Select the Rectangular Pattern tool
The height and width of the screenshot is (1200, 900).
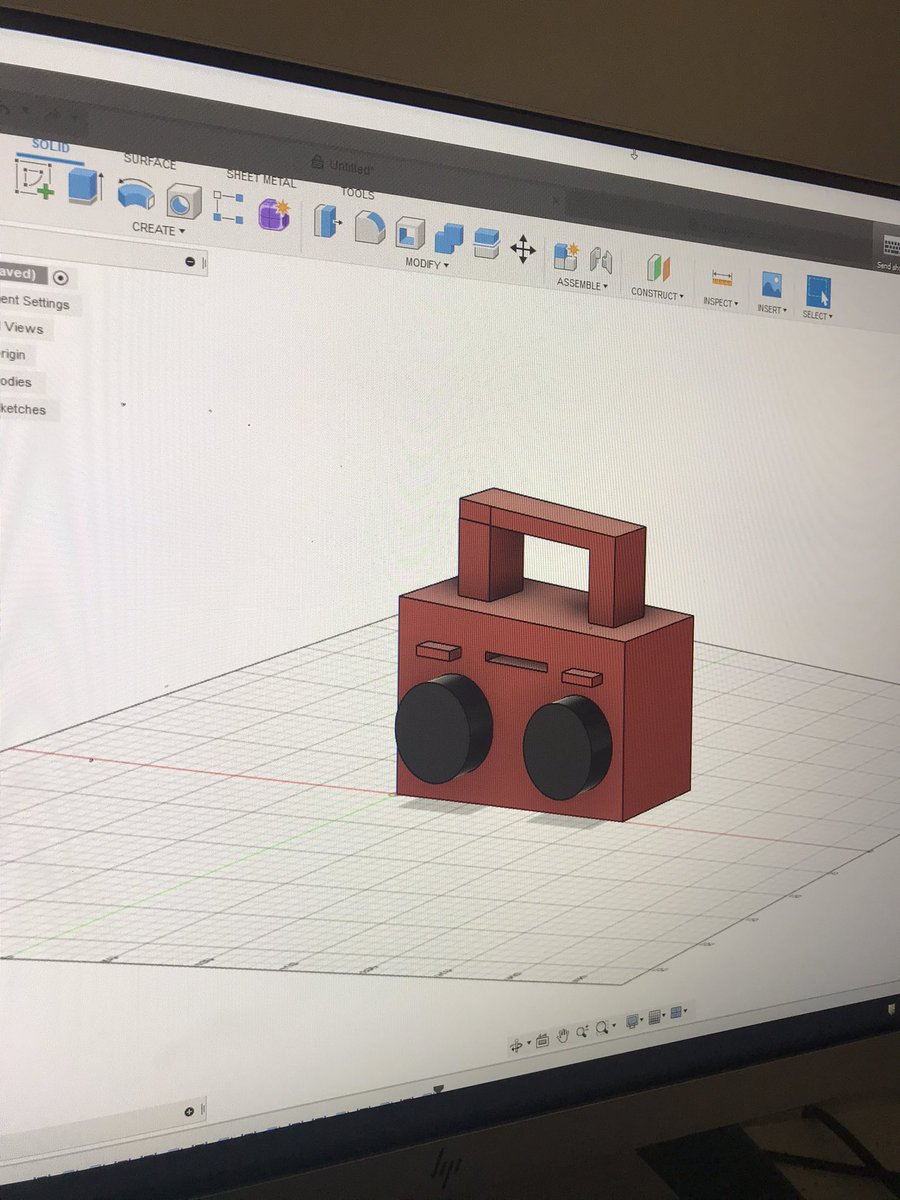click(x=229, y=207)
